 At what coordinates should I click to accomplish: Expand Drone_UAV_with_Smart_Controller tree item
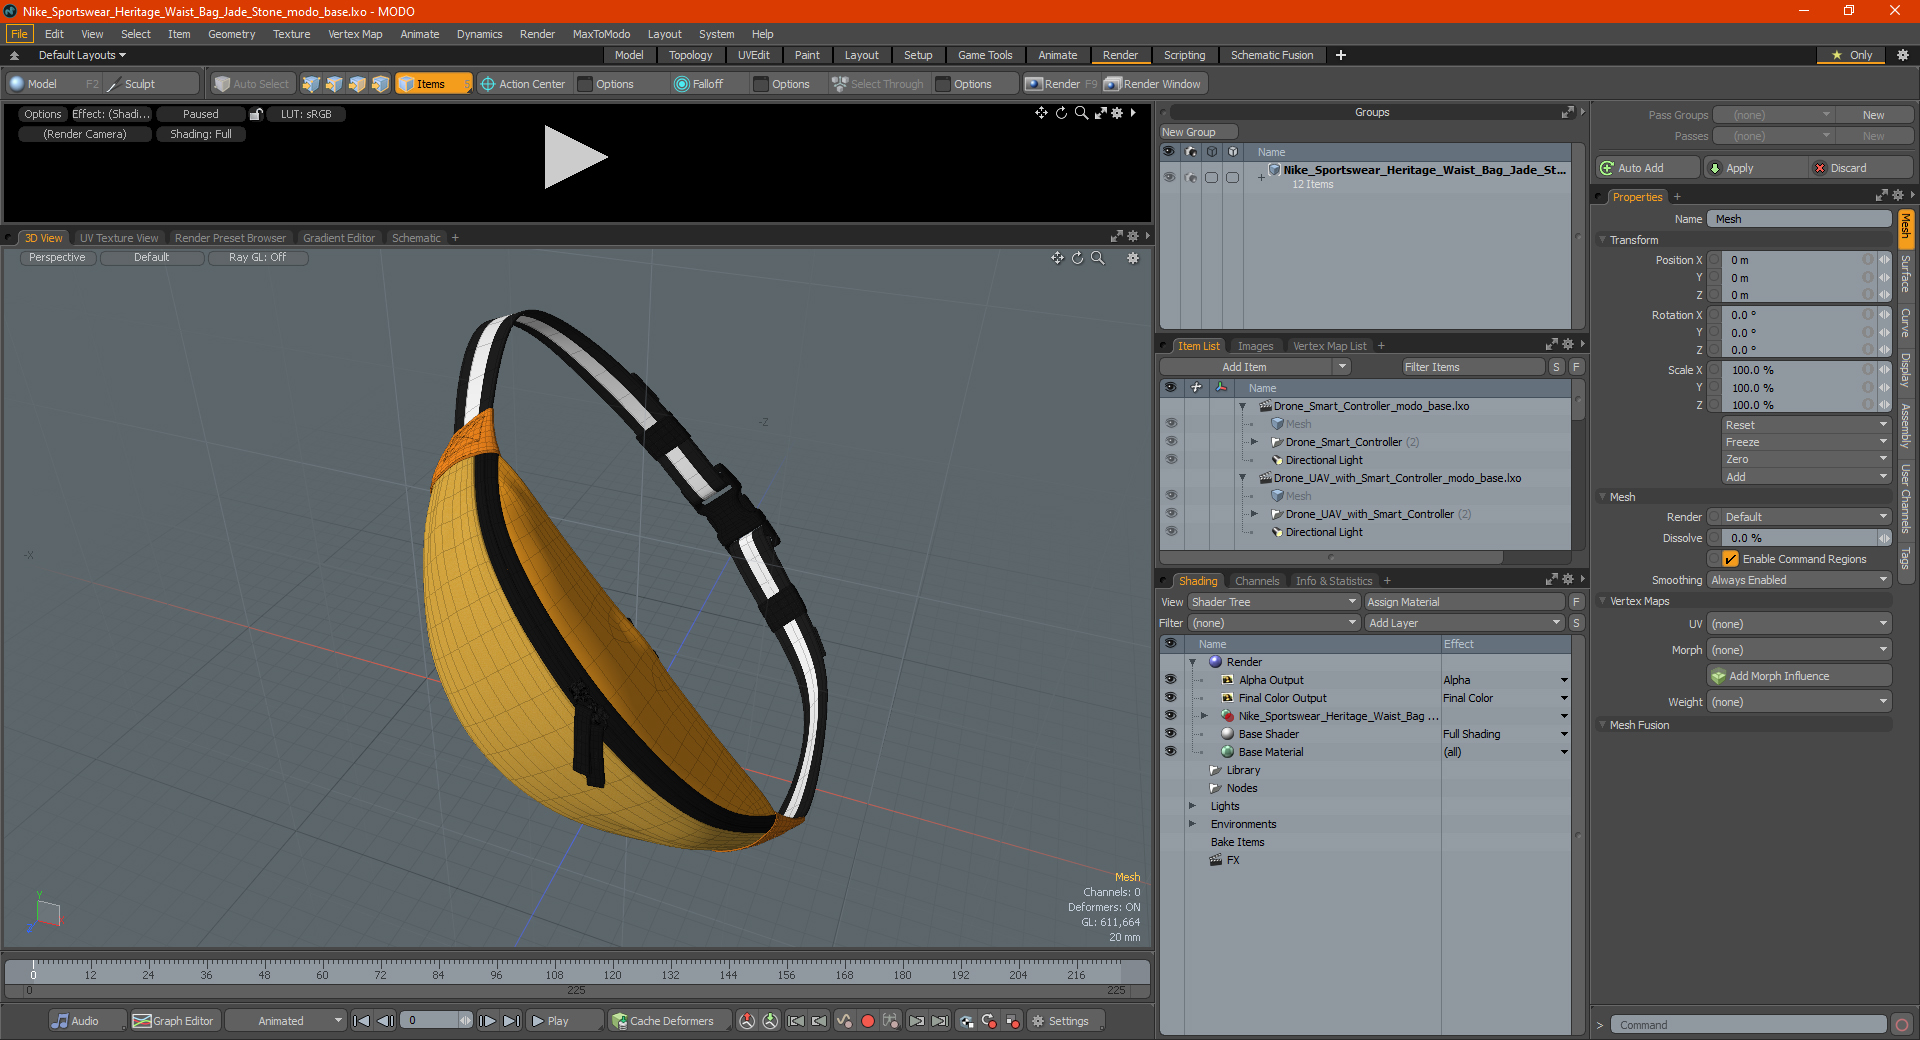click(x=1254, y=514)
